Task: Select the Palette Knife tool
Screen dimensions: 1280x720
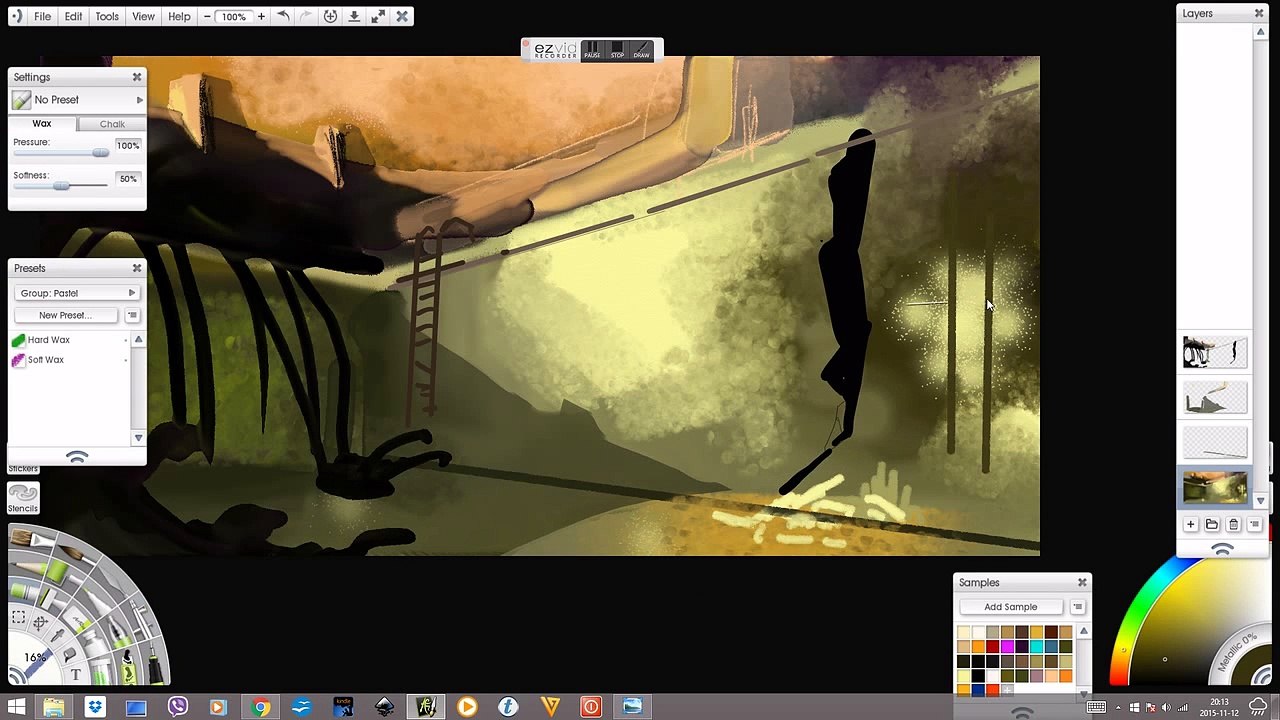Action: 113,581
